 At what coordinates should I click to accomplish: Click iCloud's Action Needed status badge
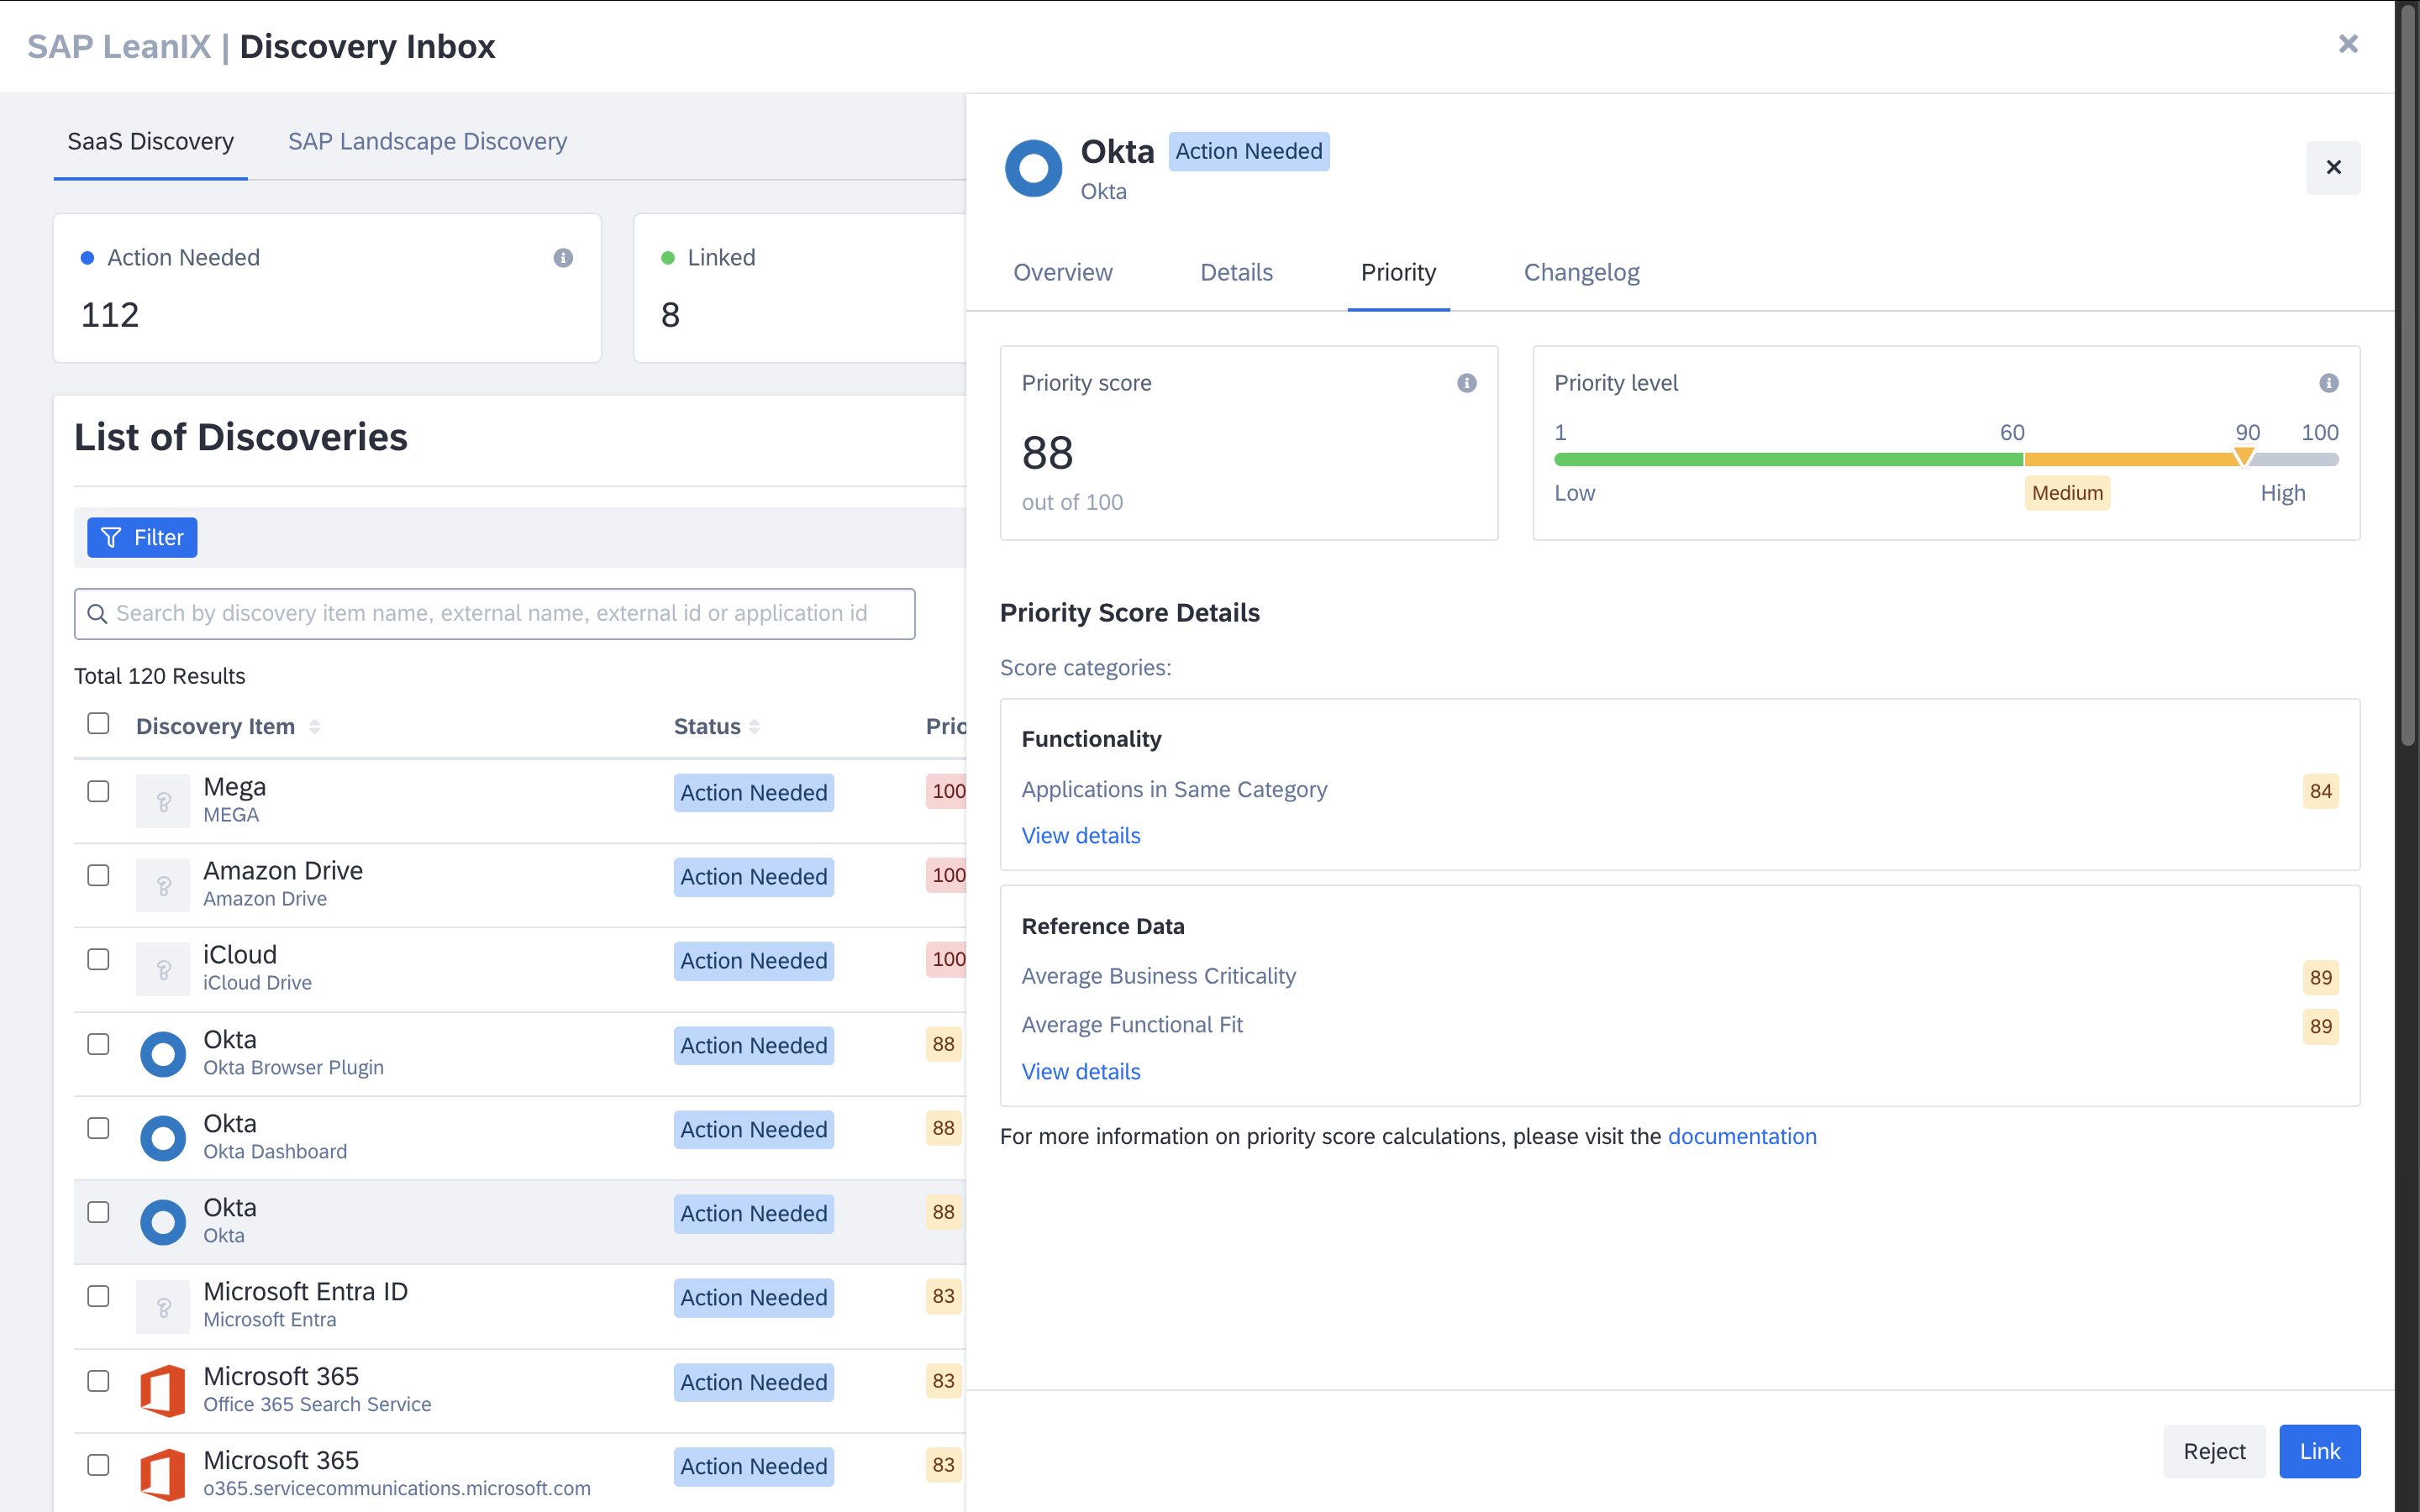[754, 961]
